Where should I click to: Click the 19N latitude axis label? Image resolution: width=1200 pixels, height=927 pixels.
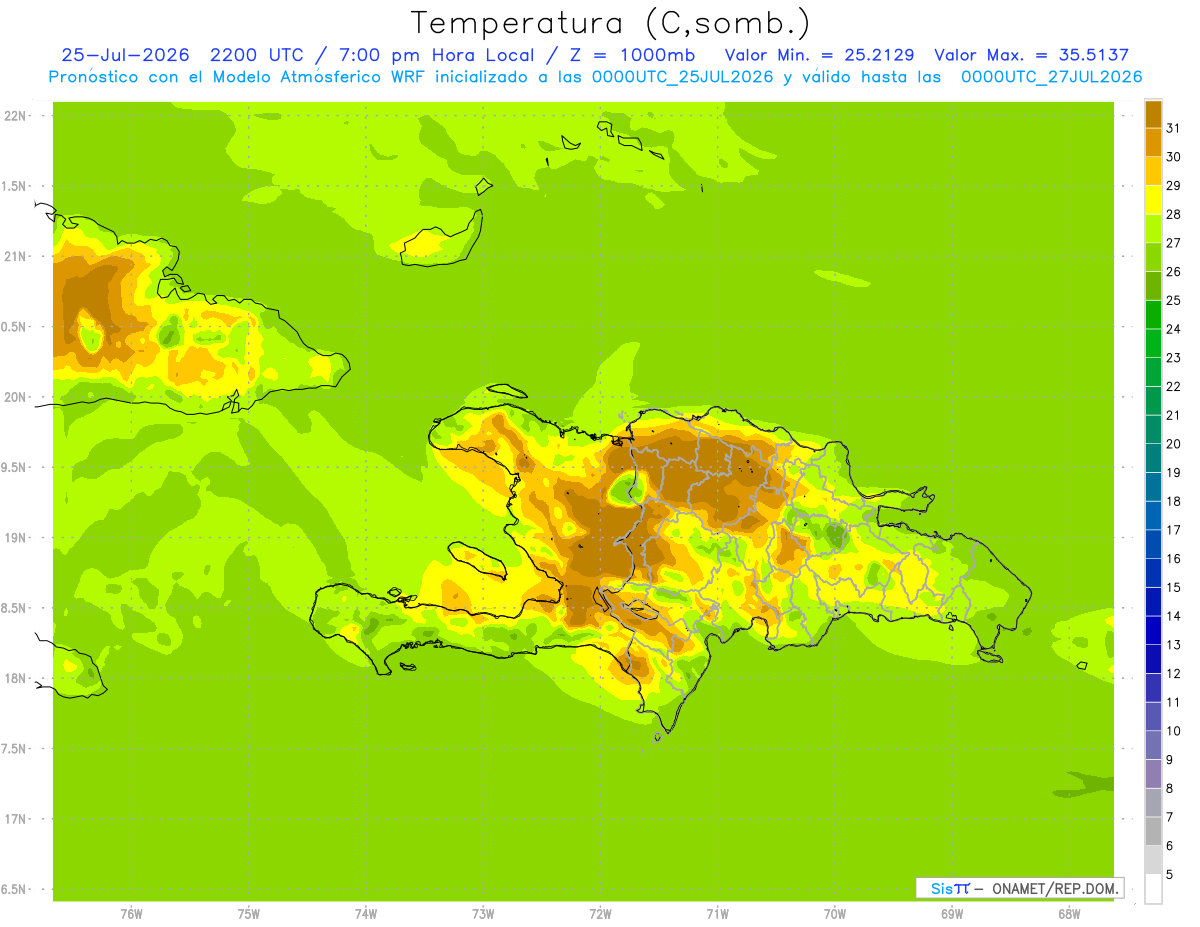[16, 538]
